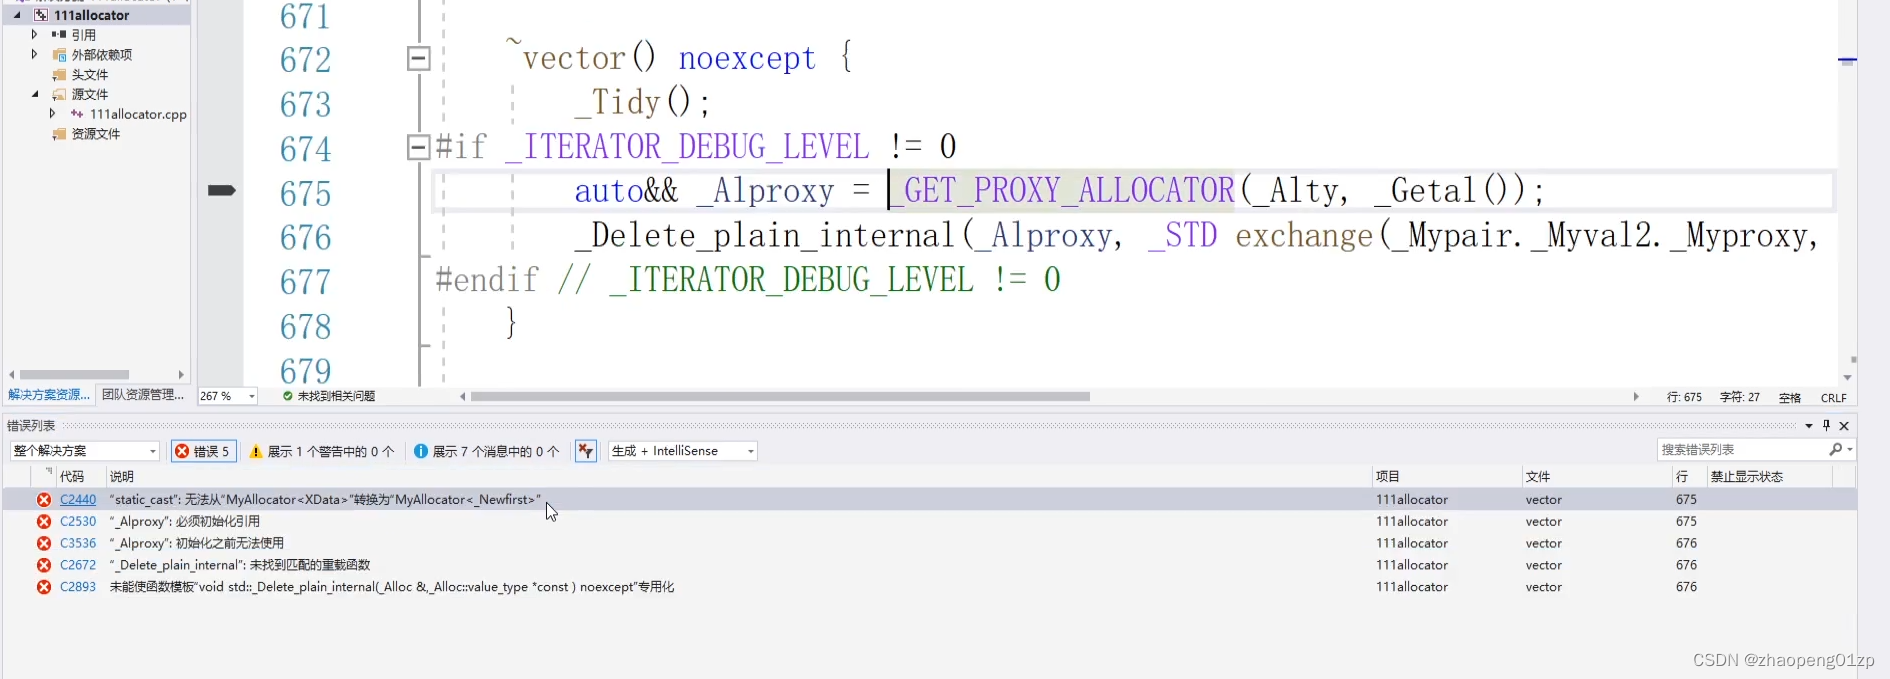Click the filter icon beside 代码 column

(49, 471)
